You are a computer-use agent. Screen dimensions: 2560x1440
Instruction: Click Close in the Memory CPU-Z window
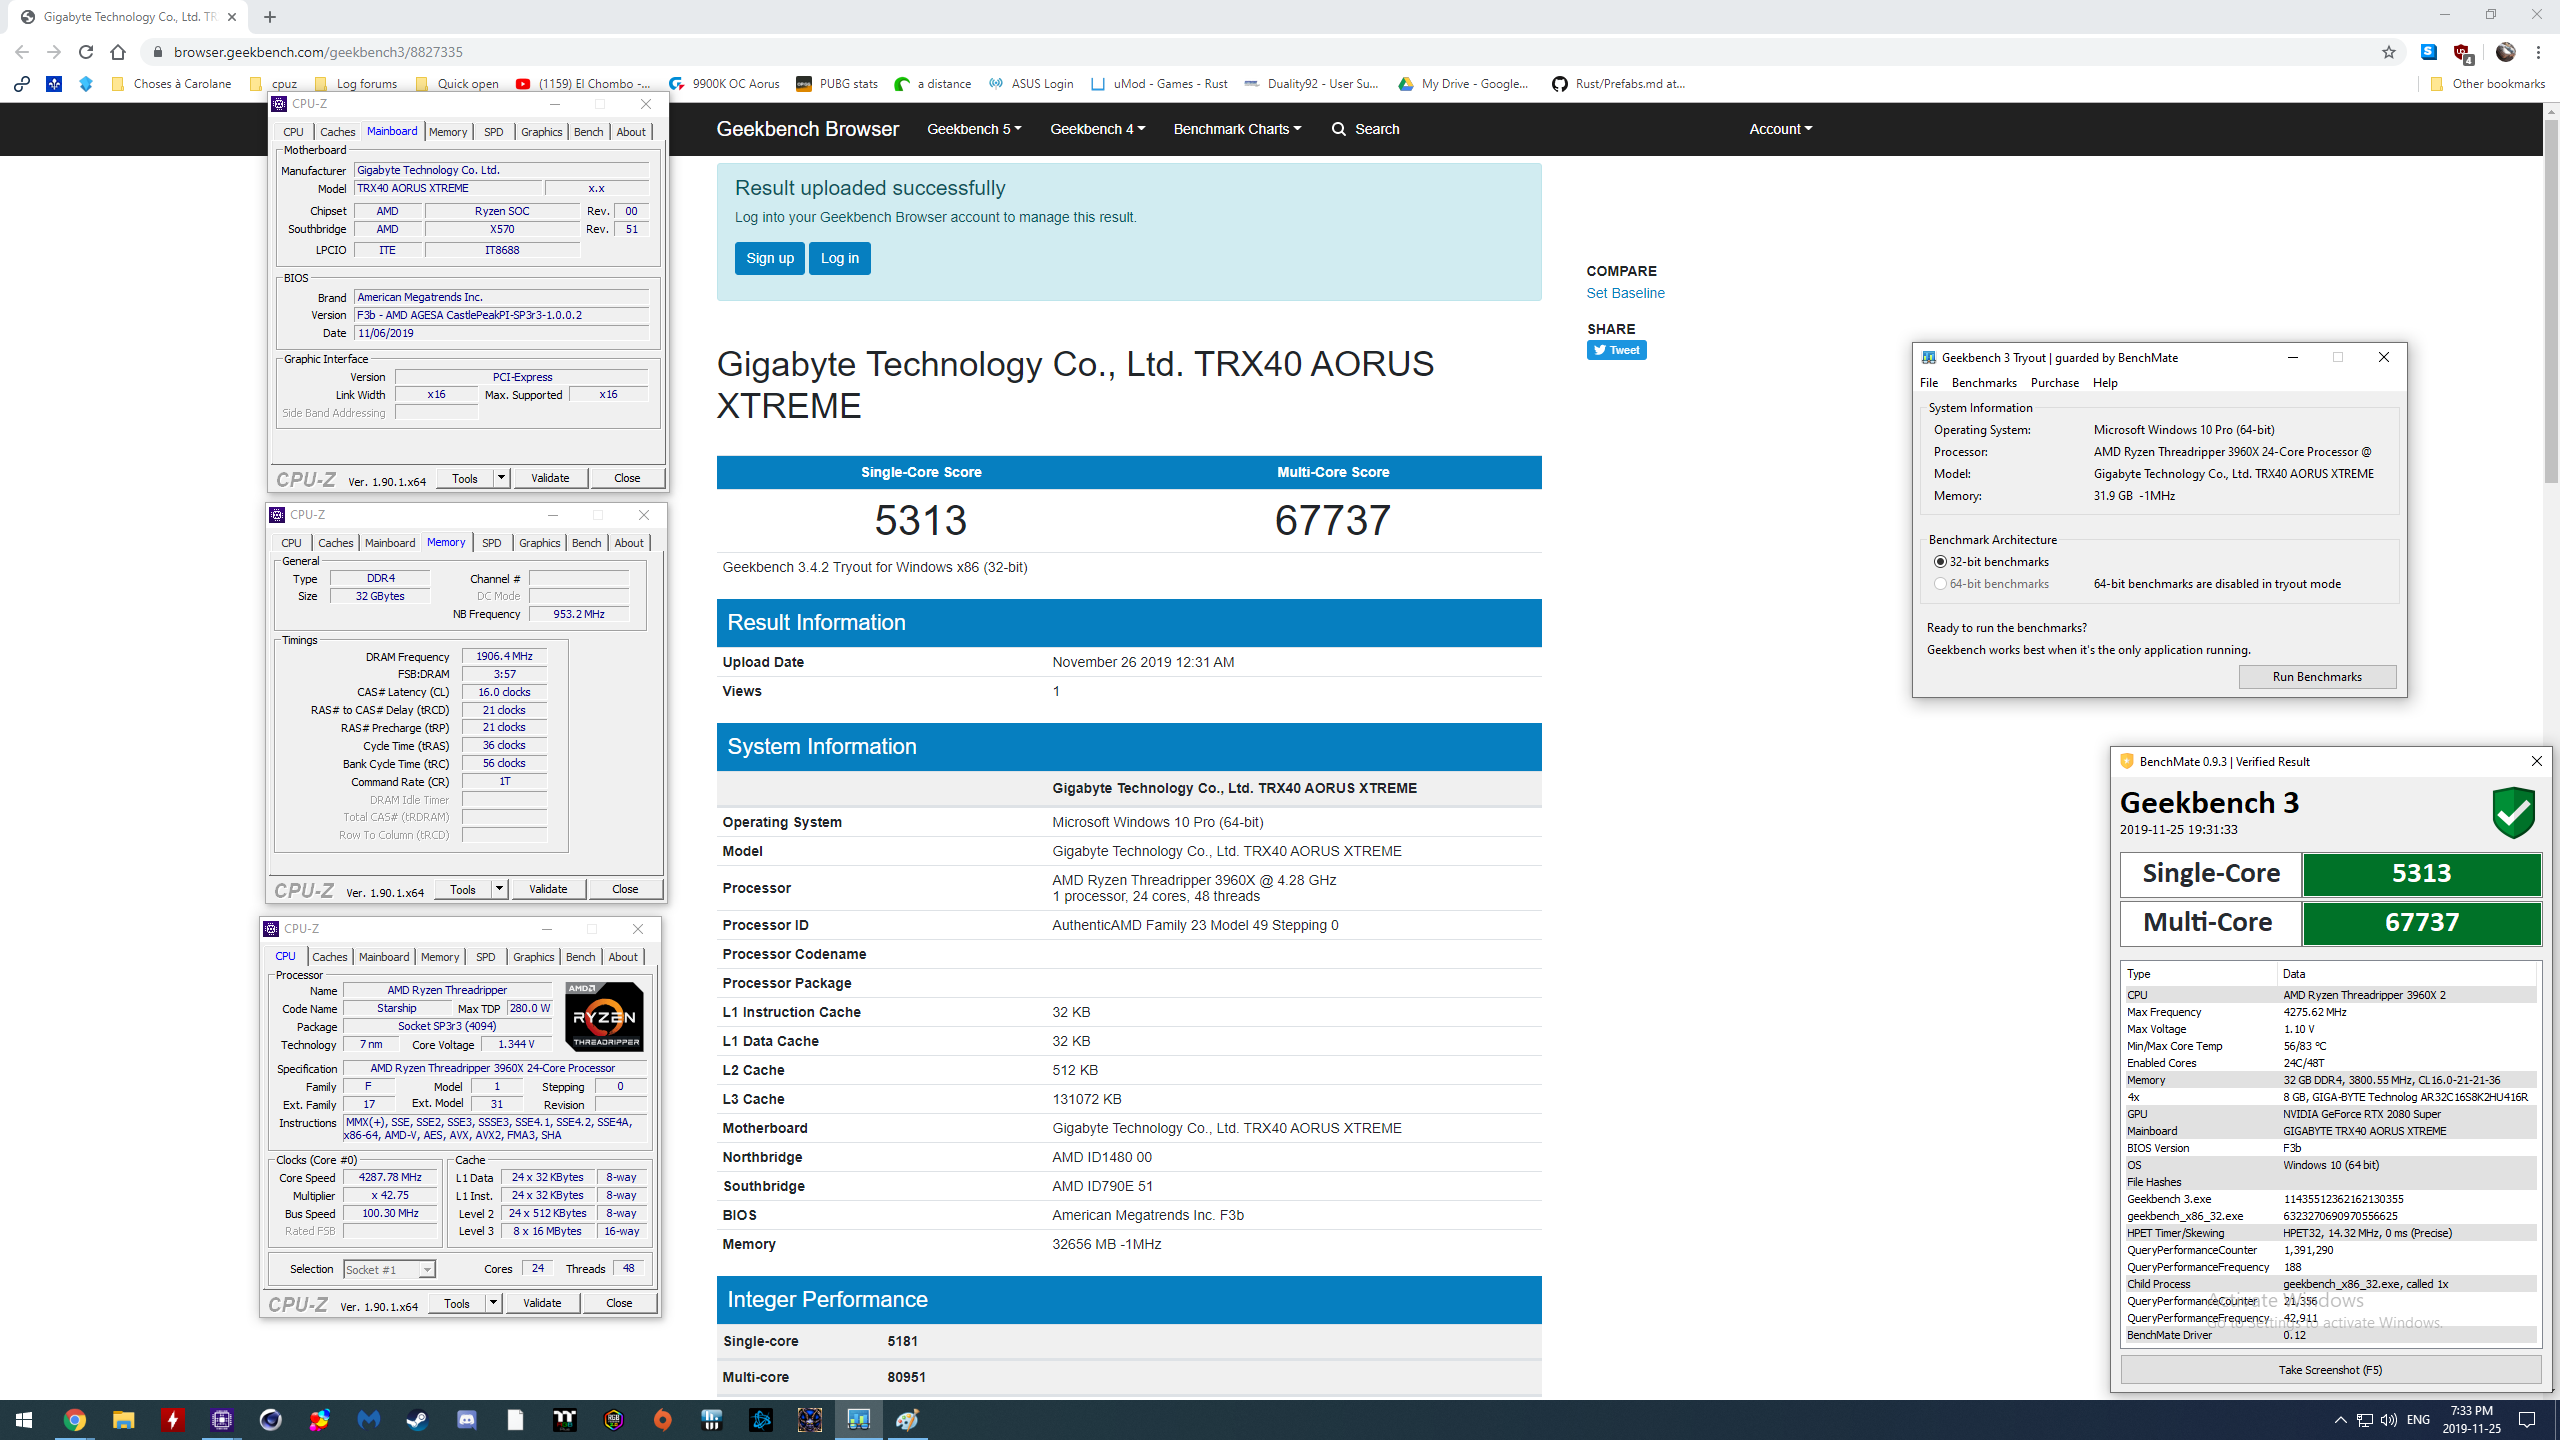pyautogui.click(x=625, y=889)
